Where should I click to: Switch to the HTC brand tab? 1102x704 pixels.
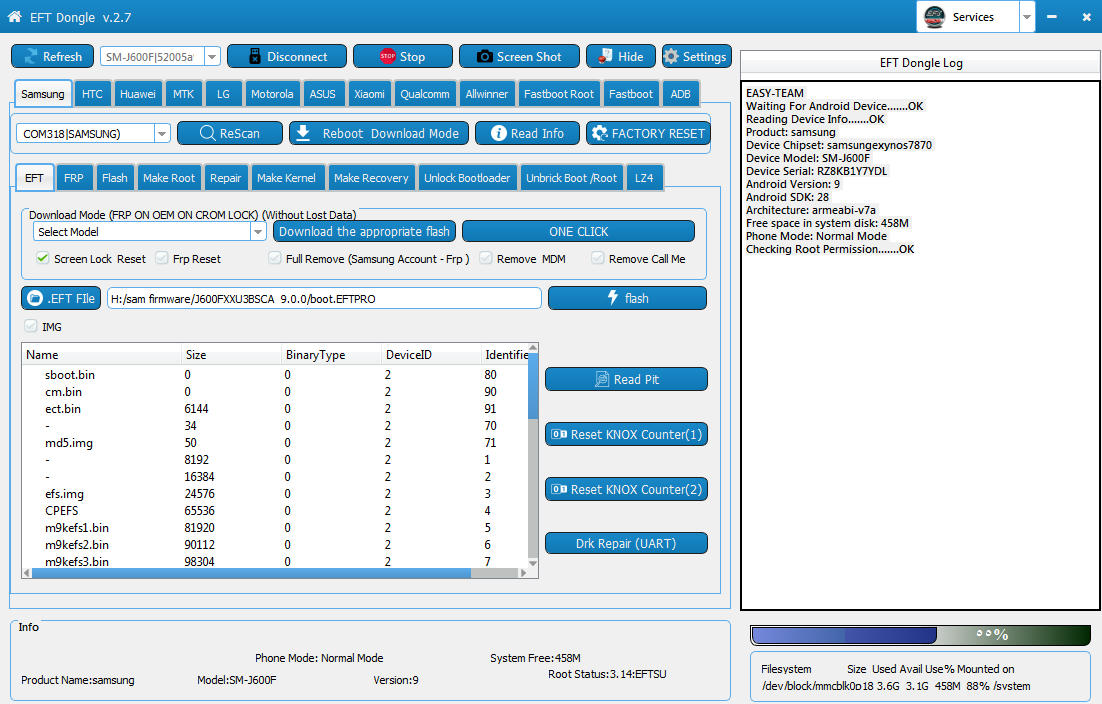coord(92,93)
